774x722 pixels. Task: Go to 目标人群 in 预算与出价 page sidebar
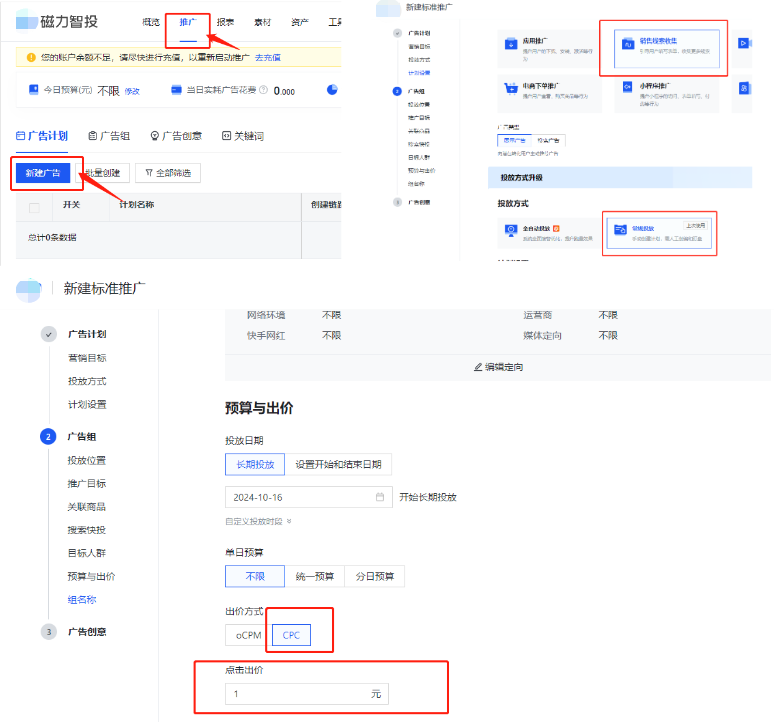[x=86, y=553]
